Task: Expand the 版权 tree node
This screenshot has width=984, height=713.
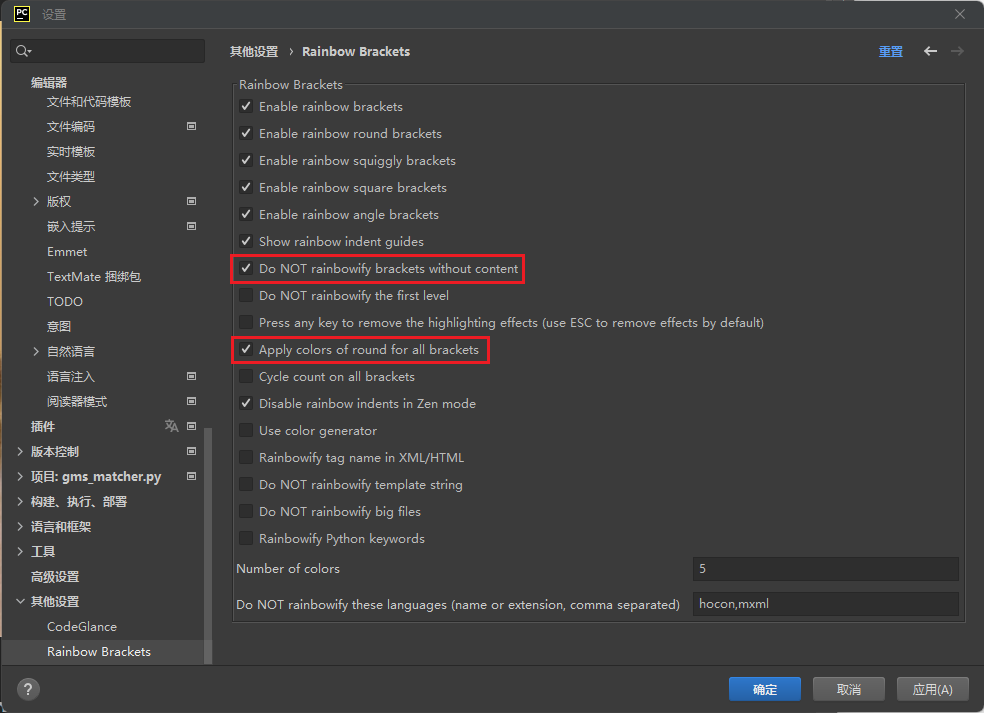Action: pyautogui.click(x=36, y=201)
